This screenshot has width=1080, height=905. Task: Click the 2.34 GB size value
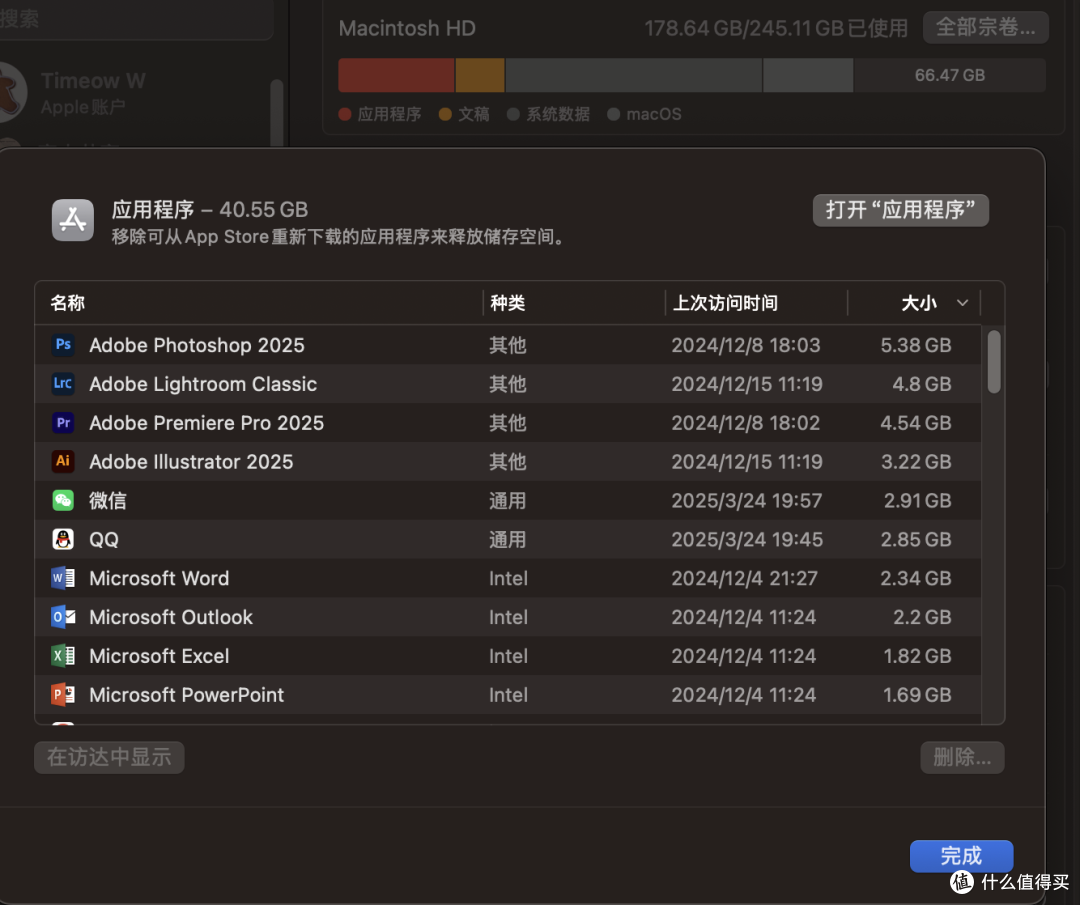pyautogui.click(x=915, y=579)
